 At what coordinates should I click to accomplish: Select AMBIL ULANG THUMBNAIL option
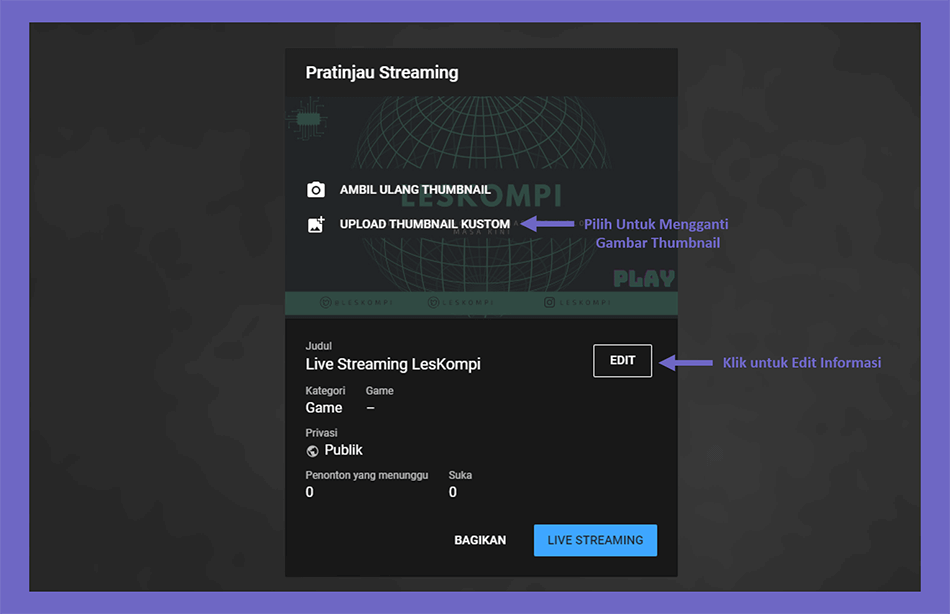(415, 190)
